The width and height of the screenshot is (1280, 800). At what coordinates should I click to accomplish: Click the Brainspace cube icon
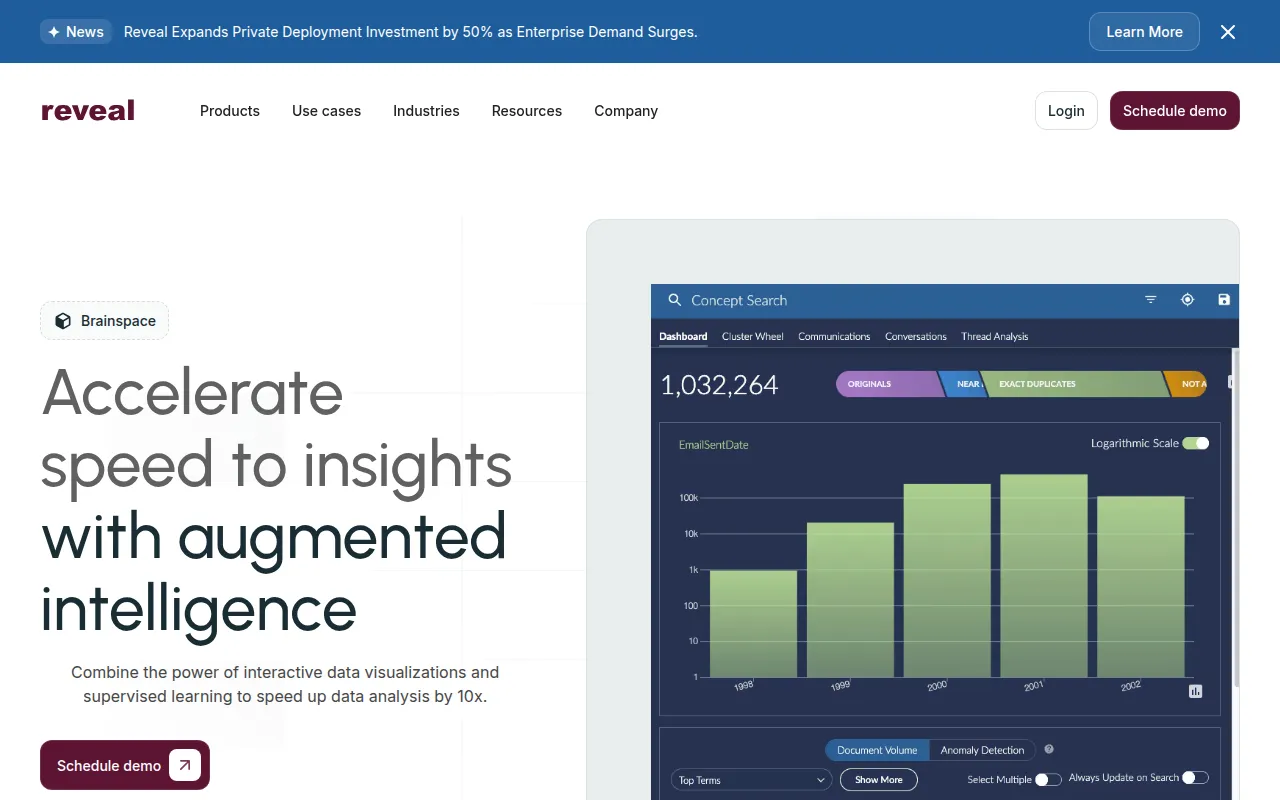(x=63, y=321)
